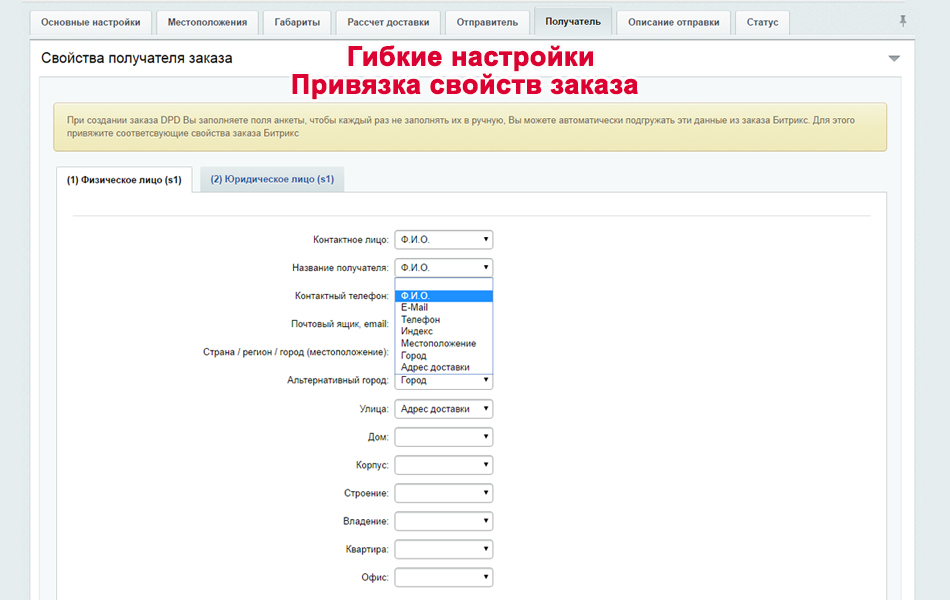Viewport: 950px width, 600px height.
Task: Open the Квартира dropdown
Action: (x=443, y=549)
